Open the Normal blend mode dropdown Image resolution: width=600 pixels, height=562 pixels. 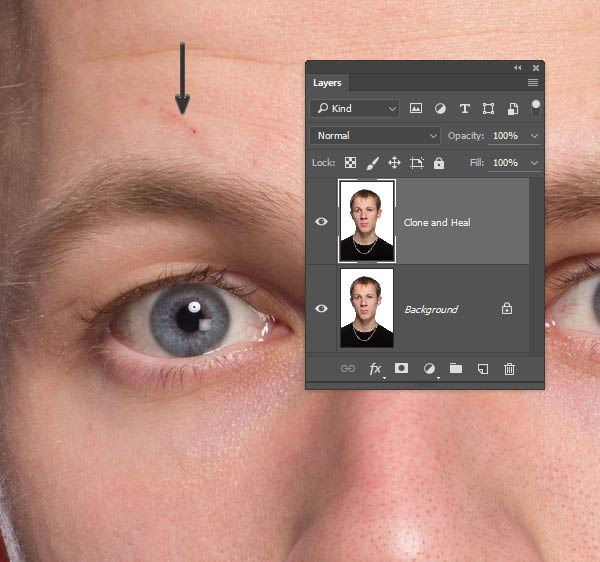pos(375,135)
